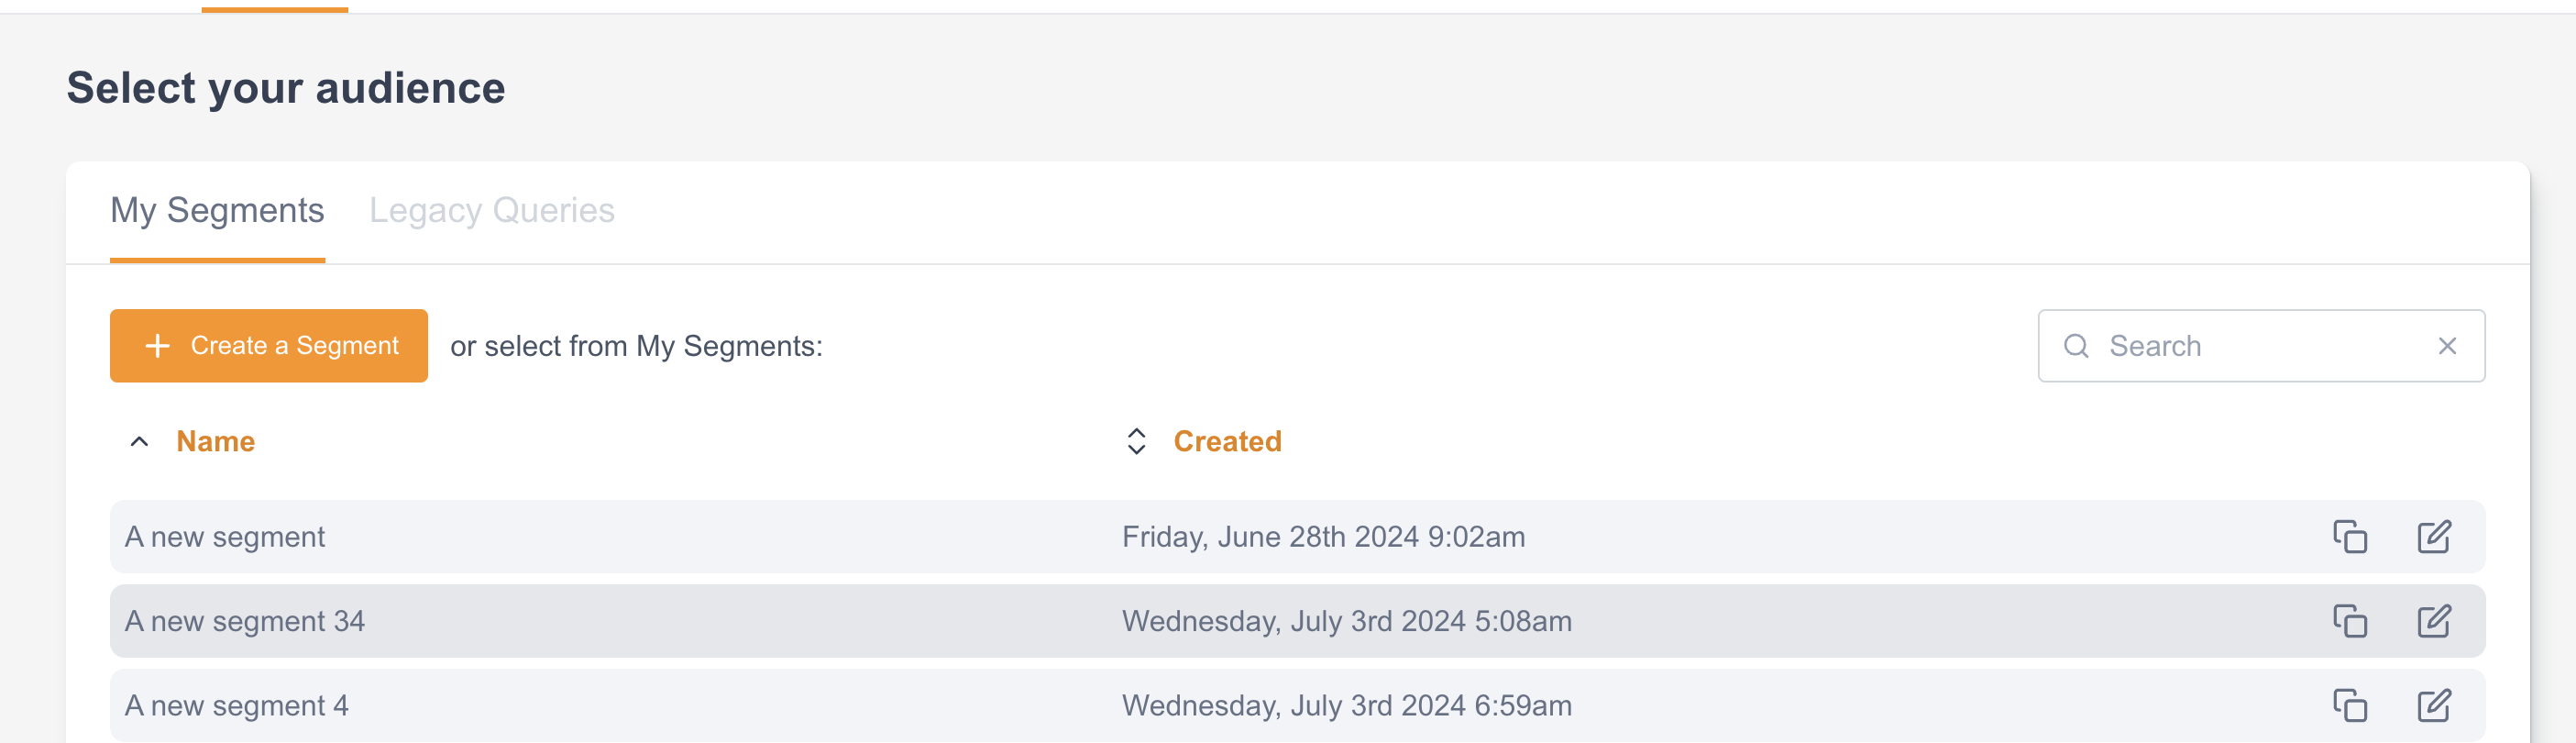Collapse sorting using the Name caret arrow
Viewport: 2576px width, 743px height.
pos(139,441)
